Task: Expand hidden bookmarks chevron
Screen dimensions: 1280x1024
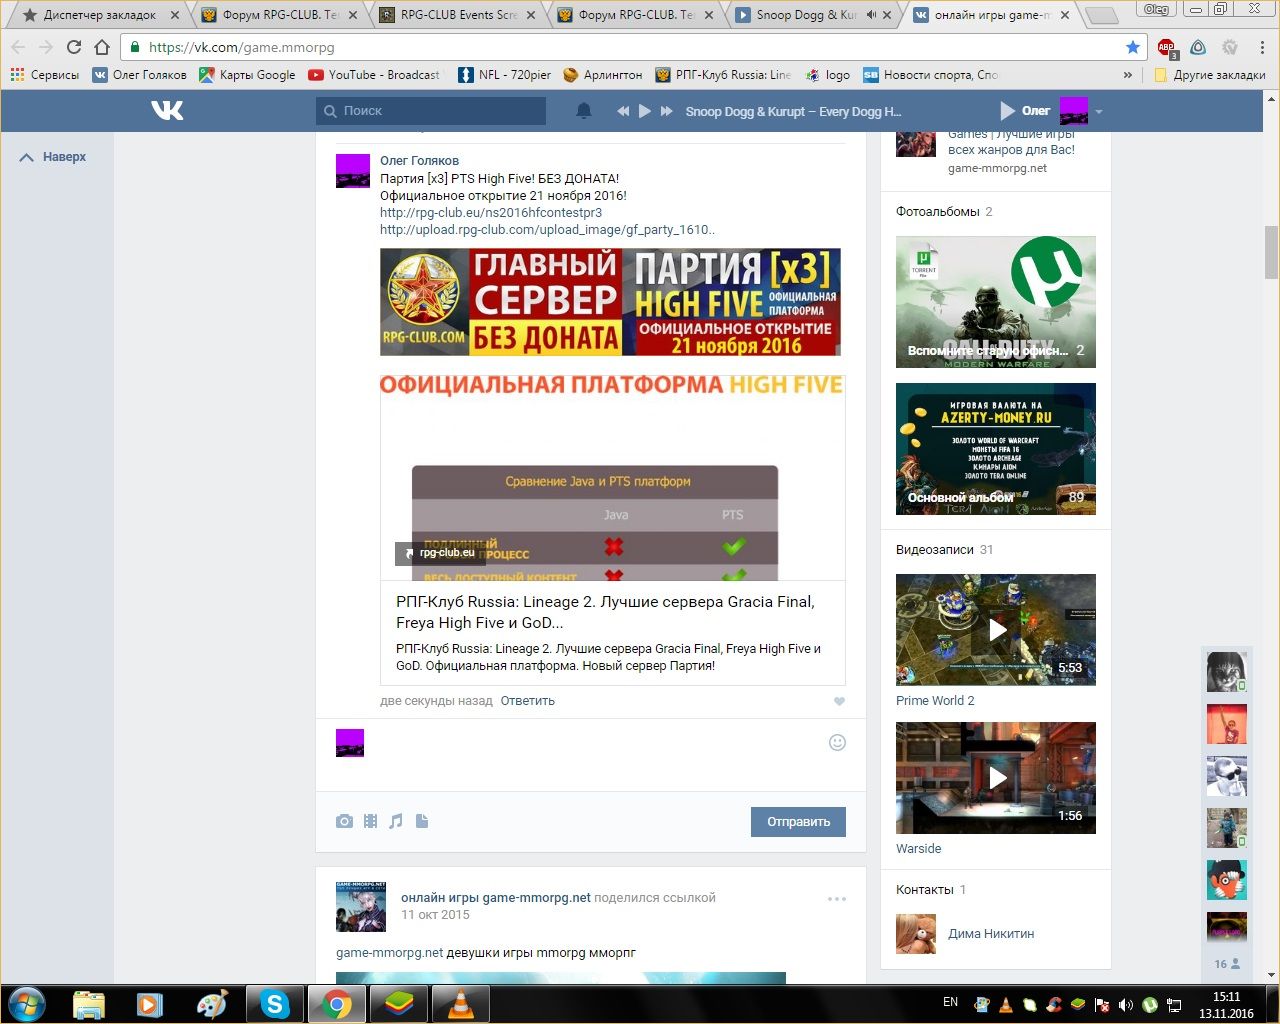Action: coord(1128,75)
